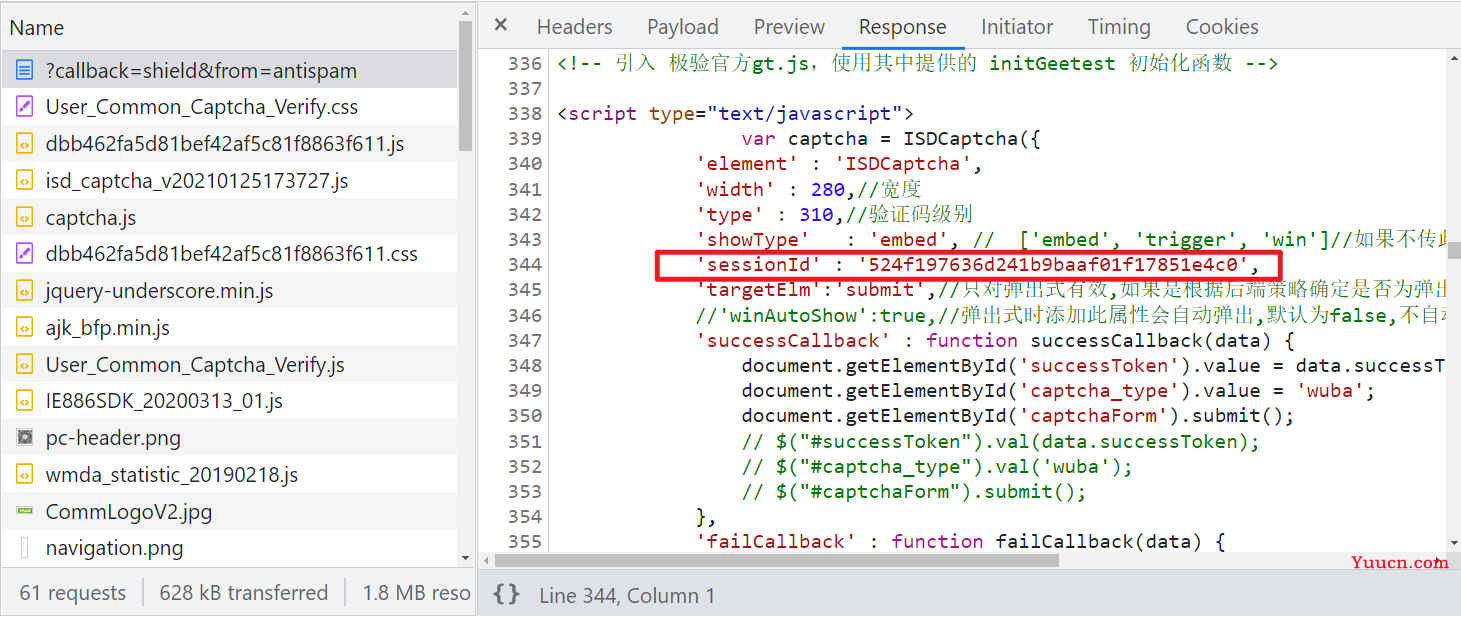1461x617 pixels.
Task: Select jquery-underscore.min.js request
Action: 229,291
